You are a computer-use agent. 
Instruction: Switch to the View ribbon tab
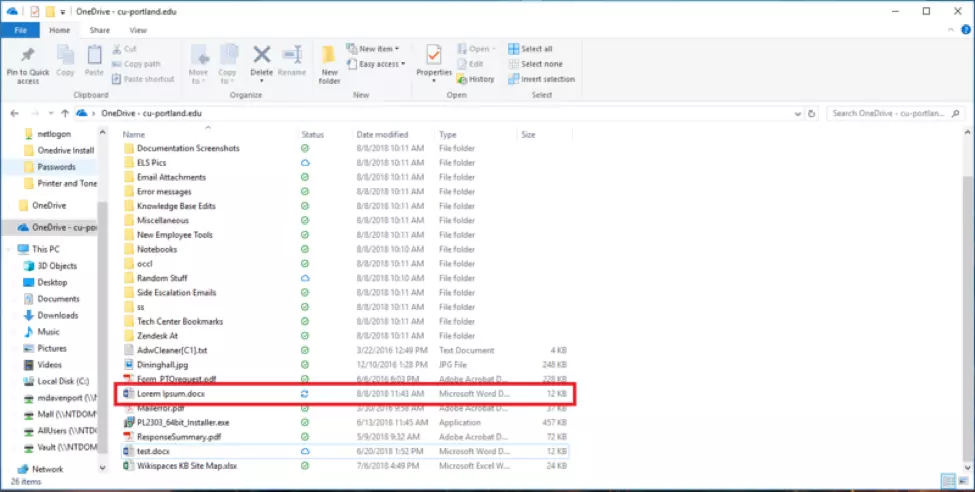pyautogui.click(x=138, y=30)
